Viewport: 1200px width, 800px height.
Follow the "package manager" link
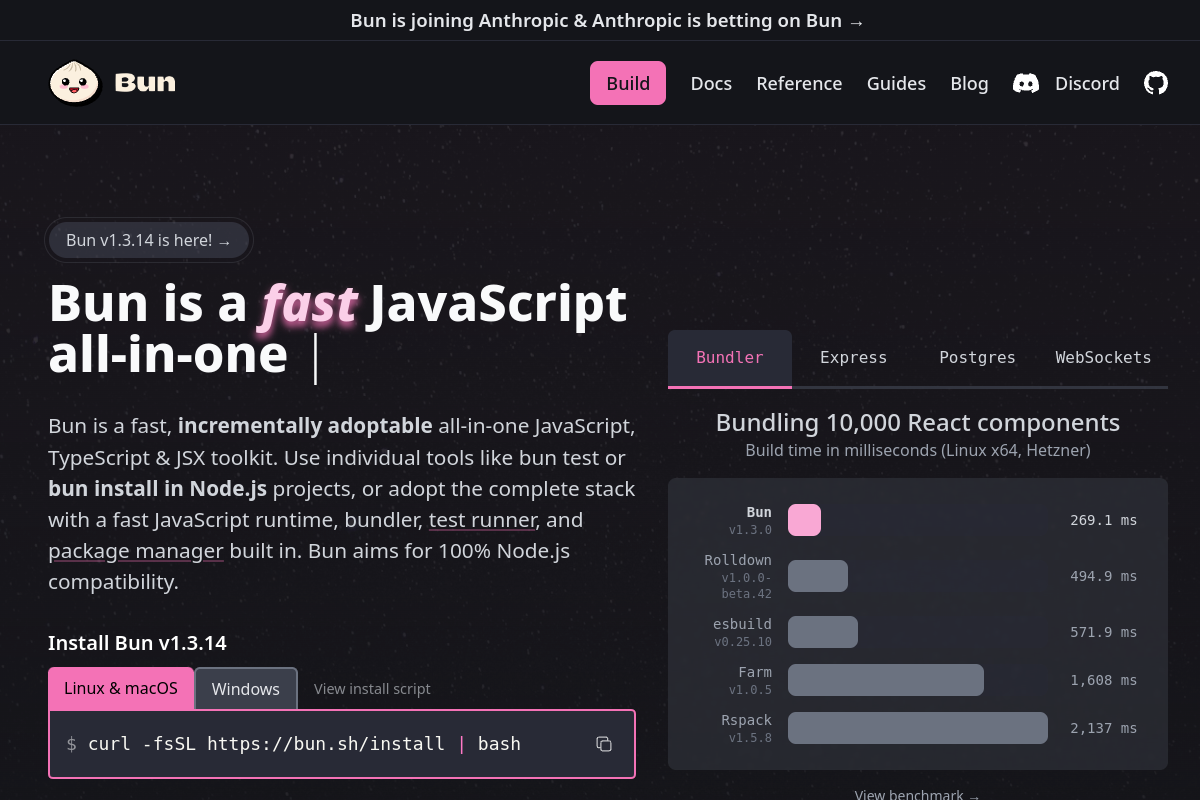pos(136,551)
